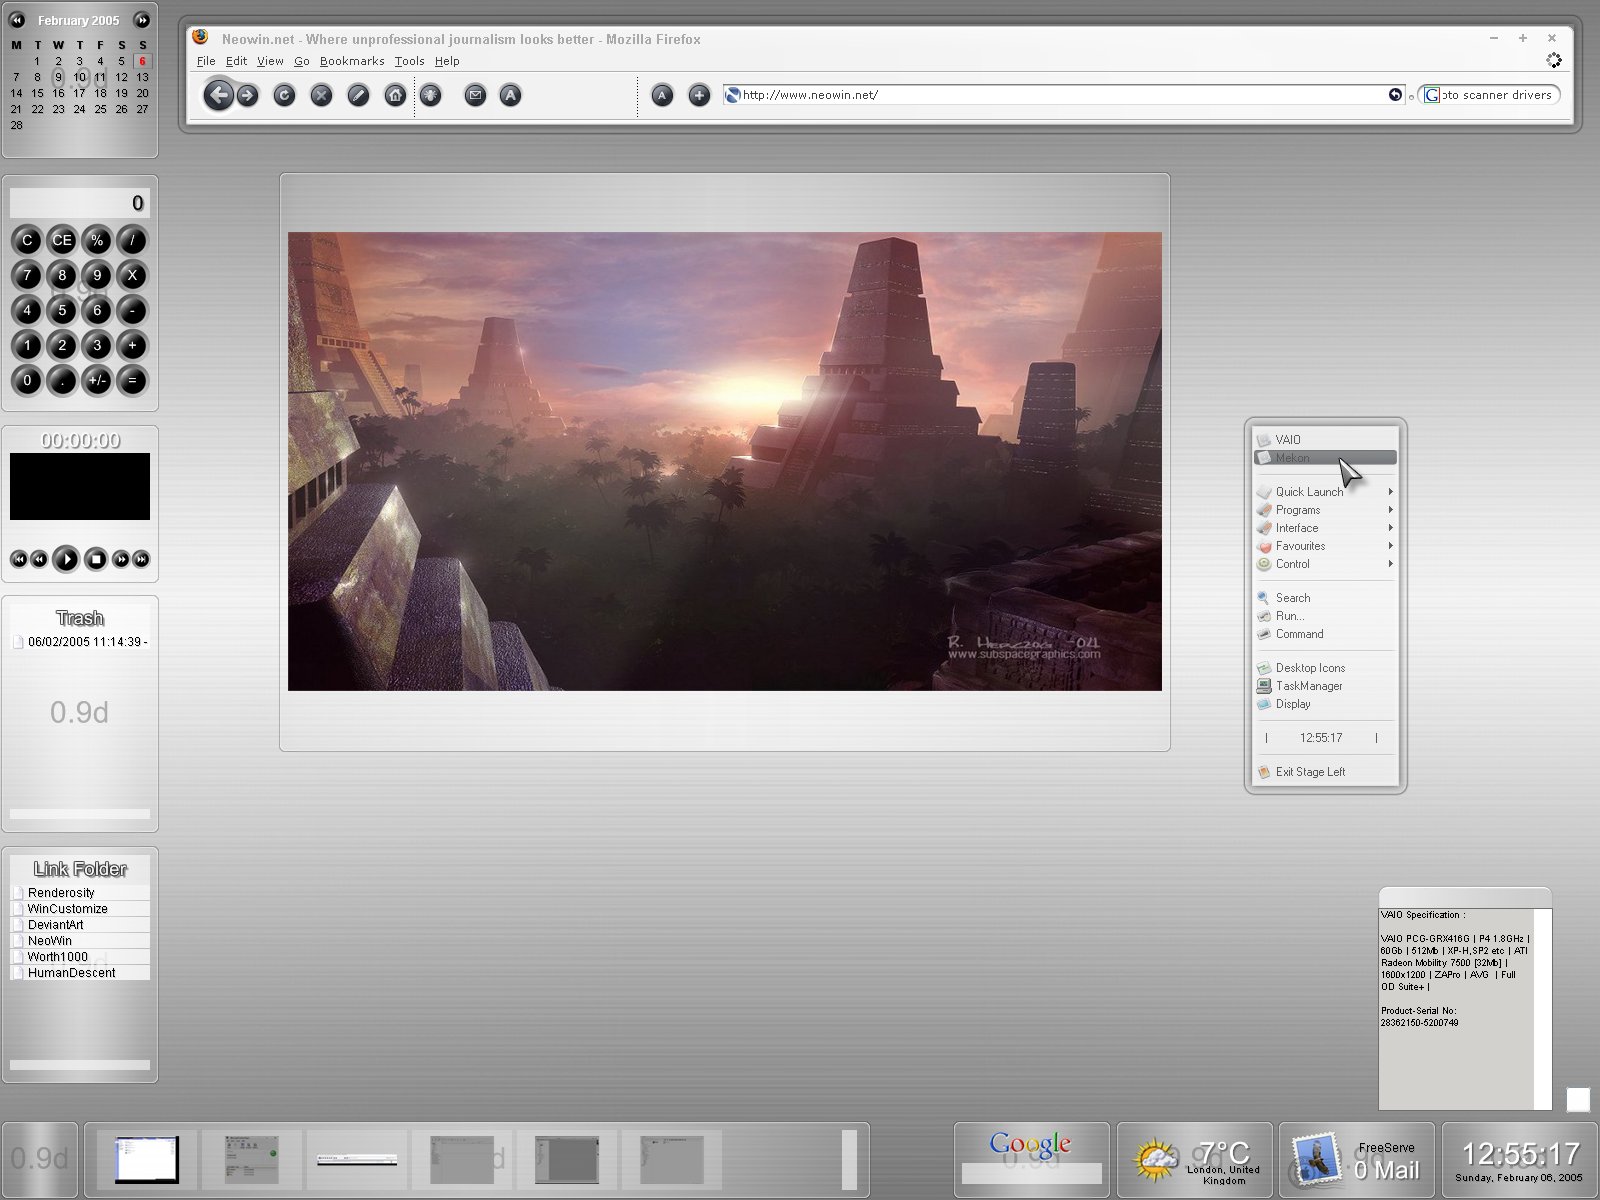1600x1200 pixels.
Task: Click the plus icon beside the address bar
Action: point(699,95)
